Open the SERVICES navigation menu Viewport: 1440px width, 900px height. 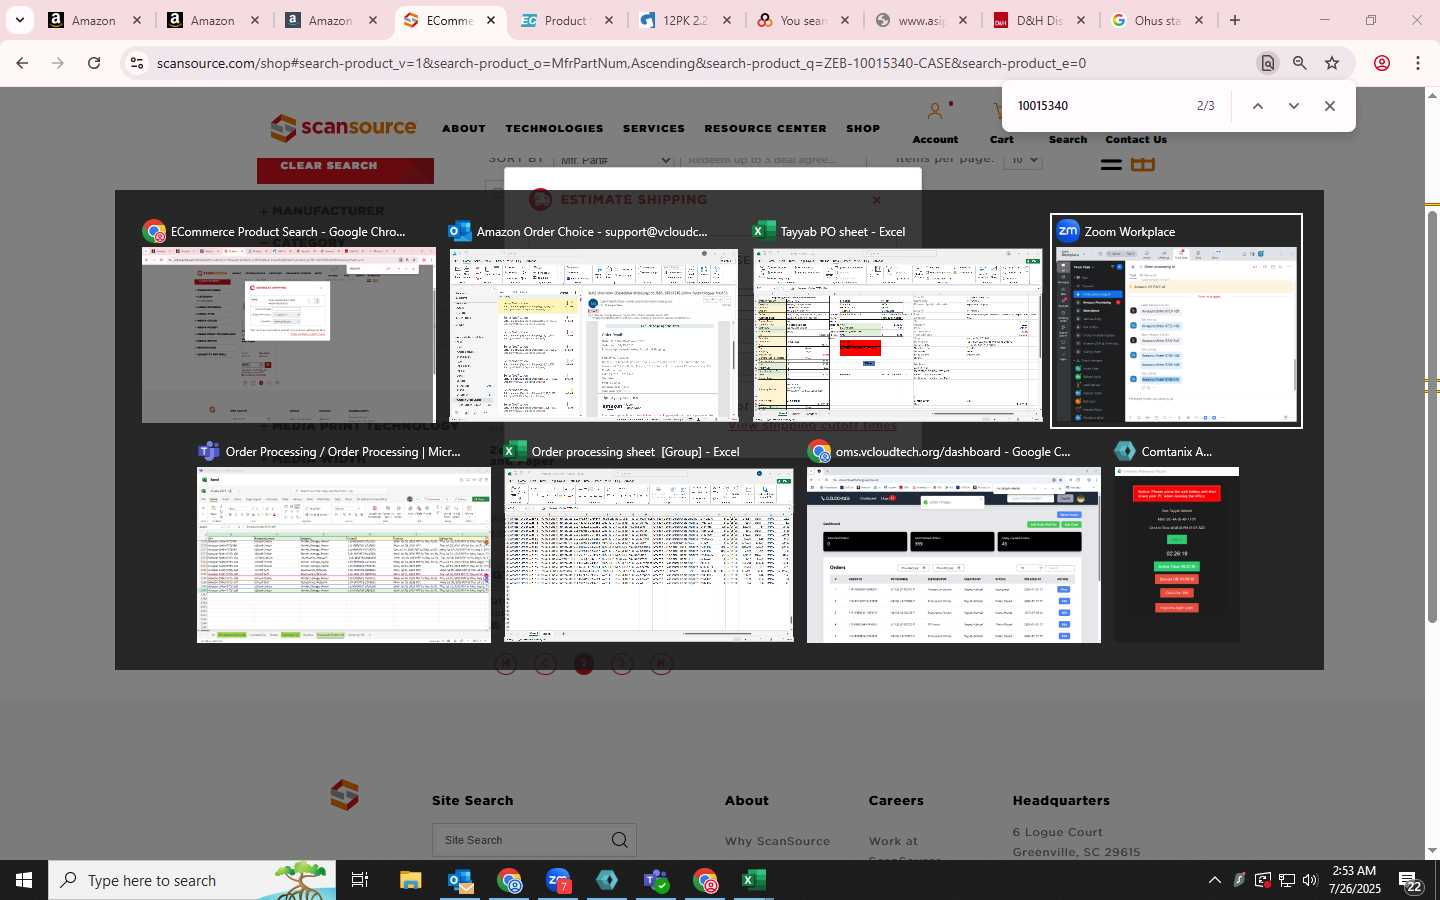[x=654, y=129]
